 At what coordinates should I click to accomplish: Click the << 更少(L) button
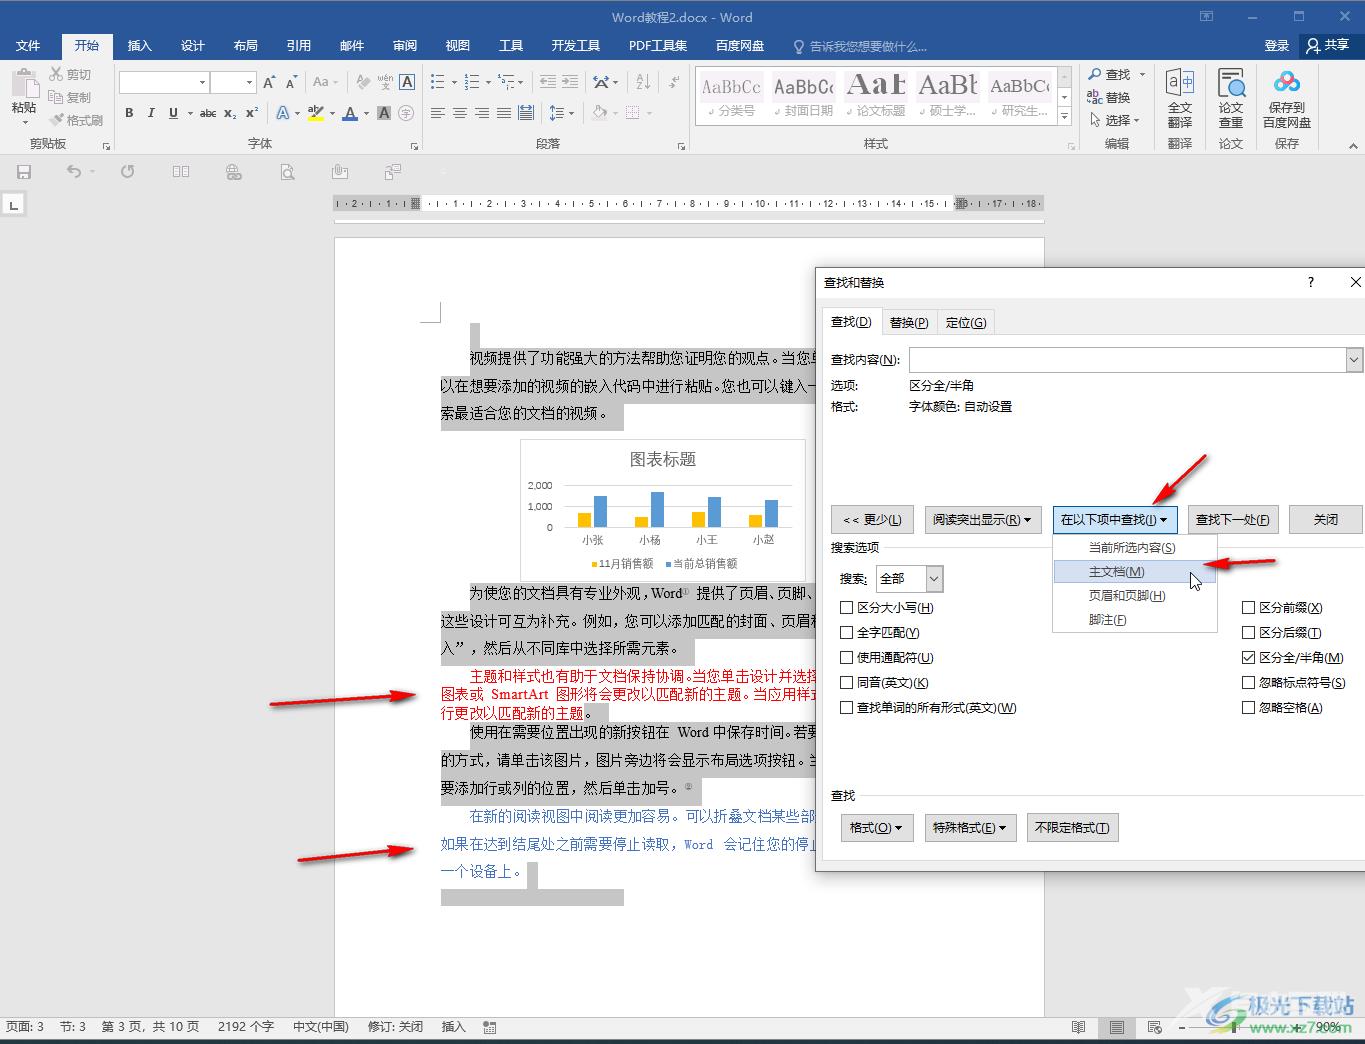tap(872, 520)
